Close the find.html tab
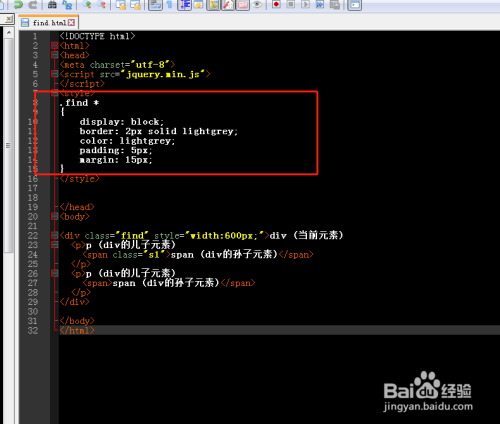 71,23
